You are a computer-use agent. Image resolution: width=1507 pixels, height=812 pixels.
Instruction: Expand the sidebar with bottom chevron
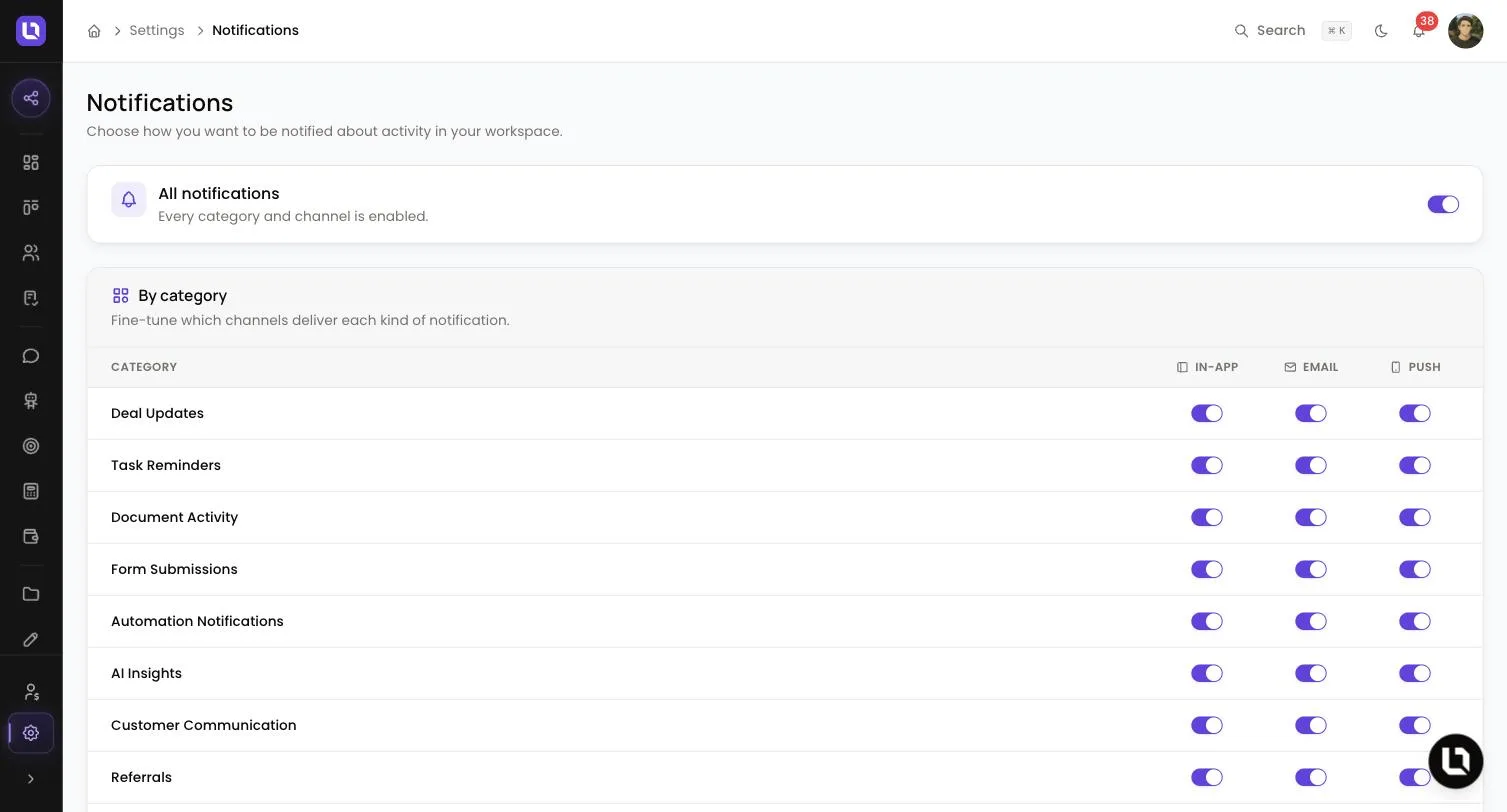31,779
